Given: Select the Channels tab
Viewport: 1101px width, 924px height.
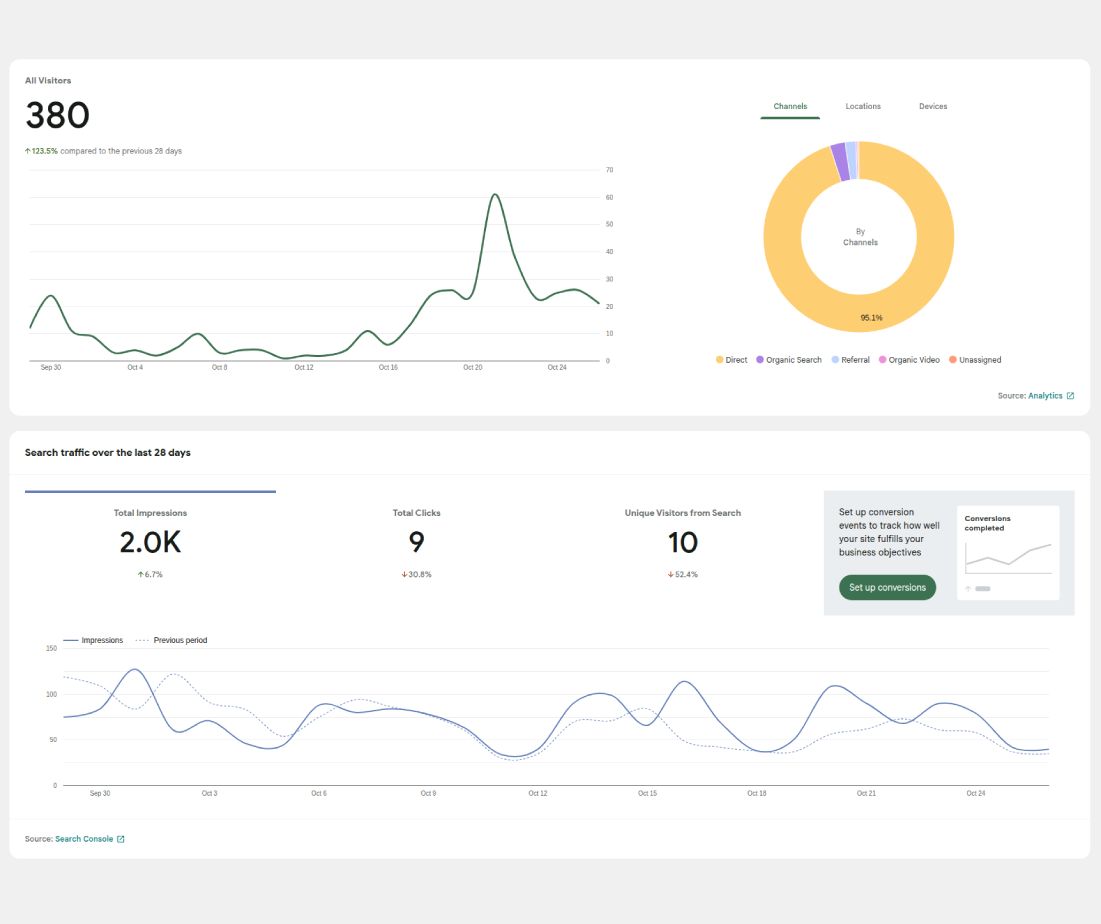Looking at the screenshot, I should pyautogui.click(x=790, y=106).
